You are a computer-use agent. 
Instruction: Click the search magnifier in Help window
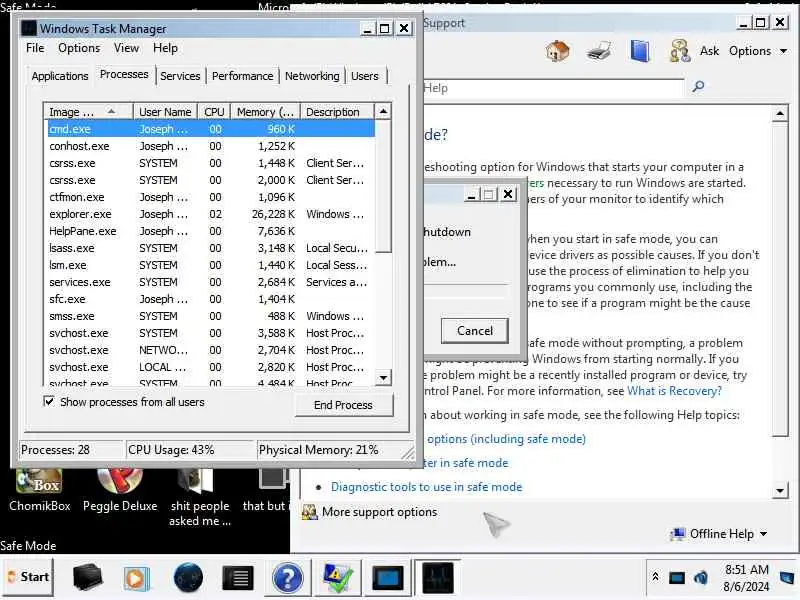(698, 86)
